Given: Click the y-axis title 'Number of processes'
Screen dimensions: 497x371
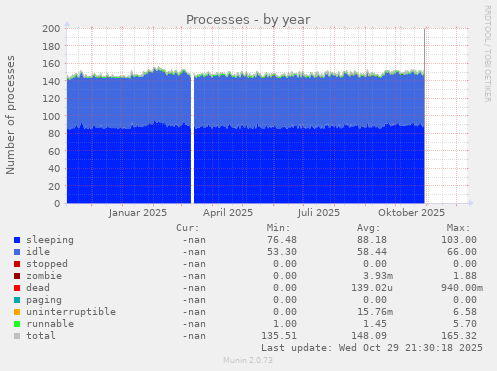Looking at the screenshot, I should [10, 115].
